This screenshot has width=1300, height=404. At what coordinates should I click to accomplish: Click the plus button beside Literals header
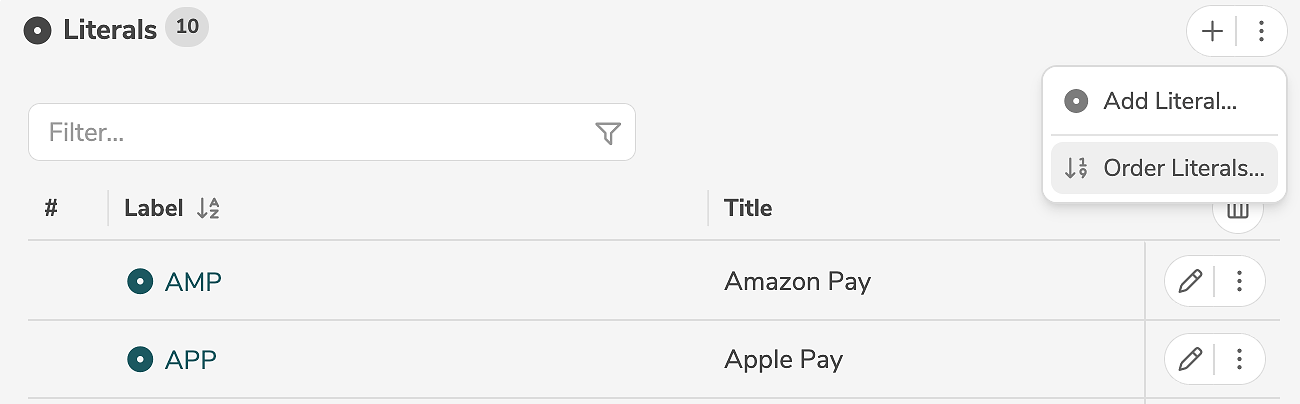point(1212,32)
